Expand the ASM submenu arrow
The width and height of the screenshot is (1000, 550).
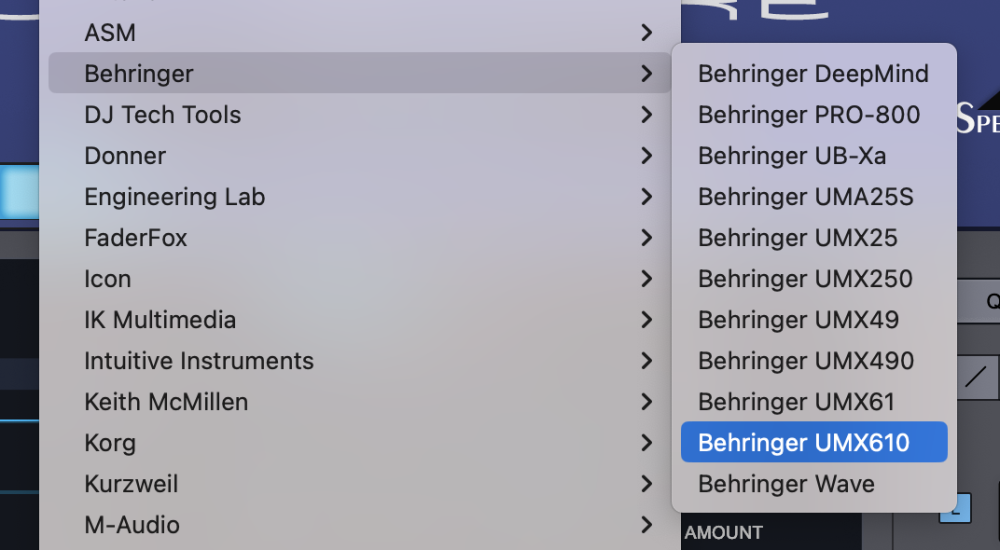tap(647, 33)
